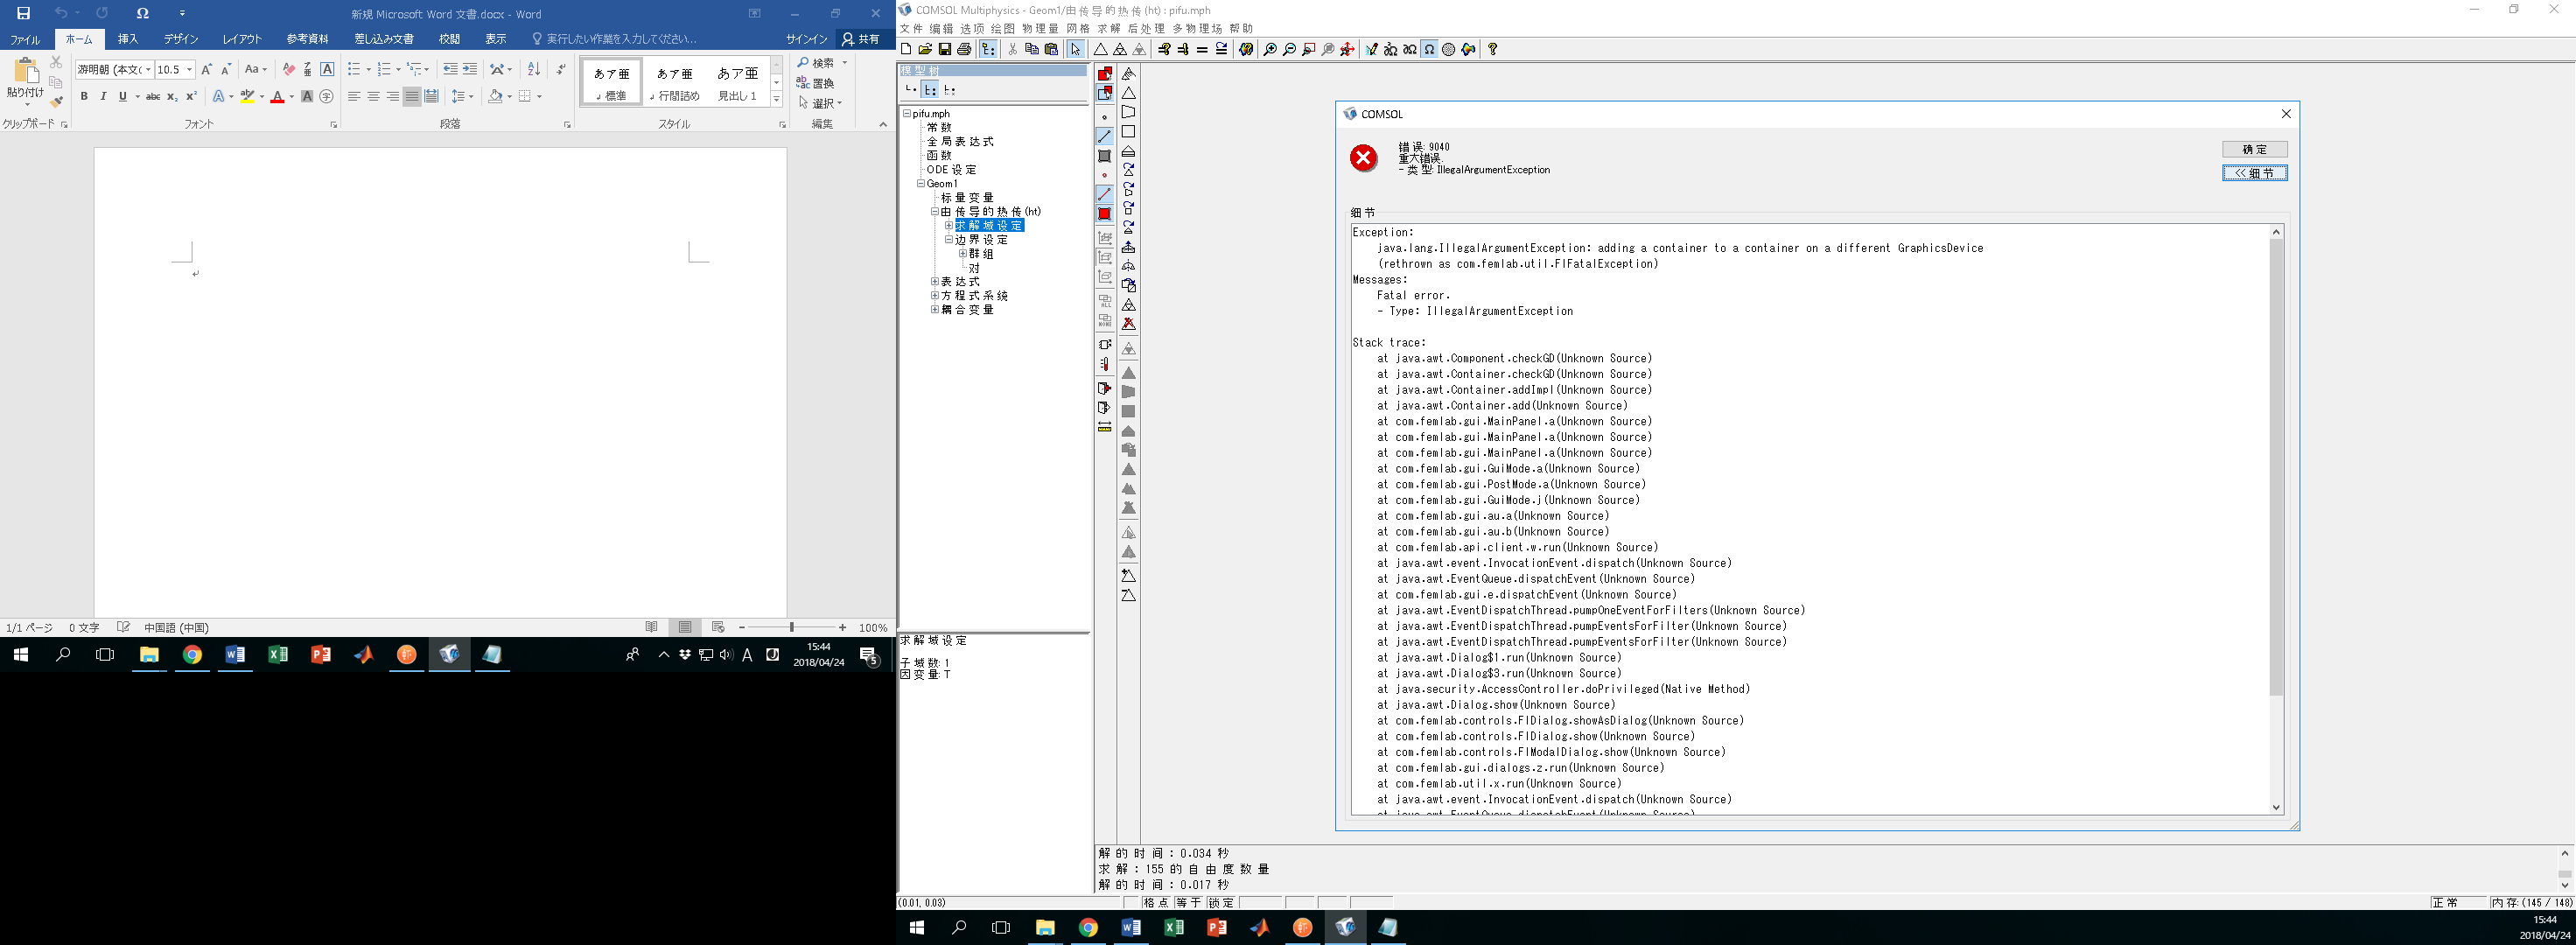This screenshot has width=2576, height=945.
Task: Expand the 表达式 tree node
Action: (x=935, y=282)
